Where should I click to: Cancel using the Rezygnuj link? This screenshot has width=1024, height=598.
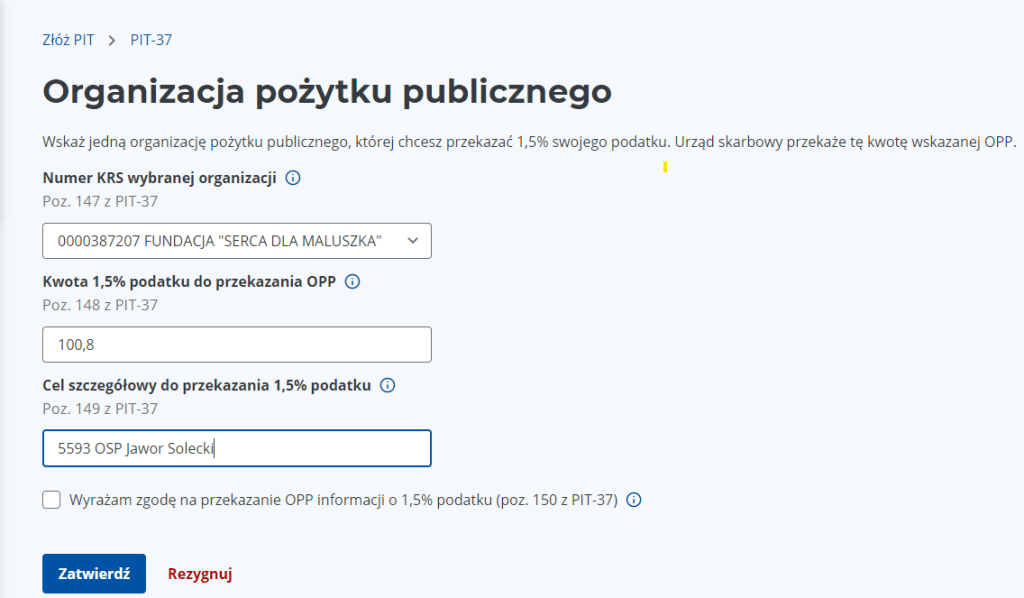[200, 574]
